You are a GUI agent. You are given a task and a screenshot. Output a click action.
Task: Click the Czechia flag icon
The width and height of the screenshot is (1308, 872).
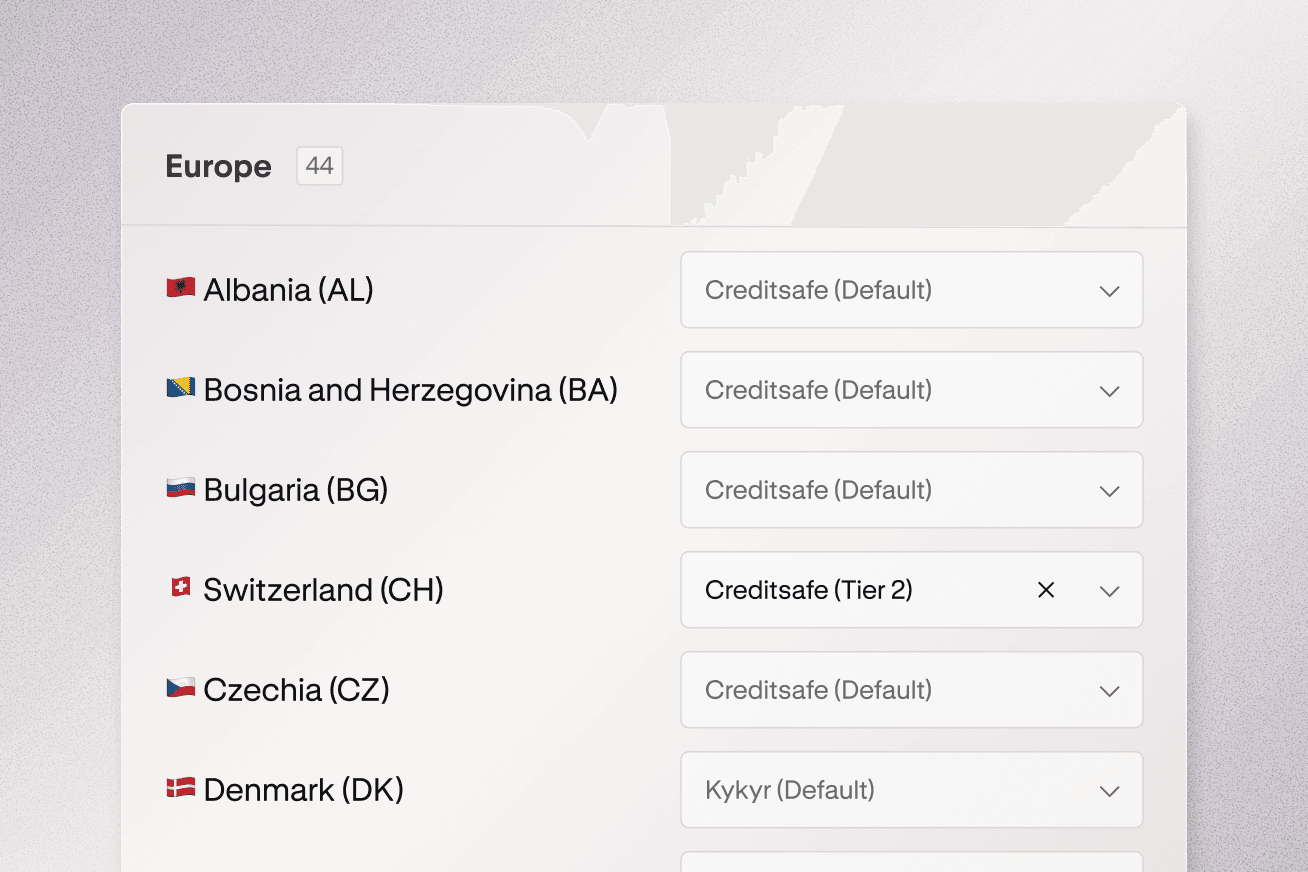click(x=180, y=688)
